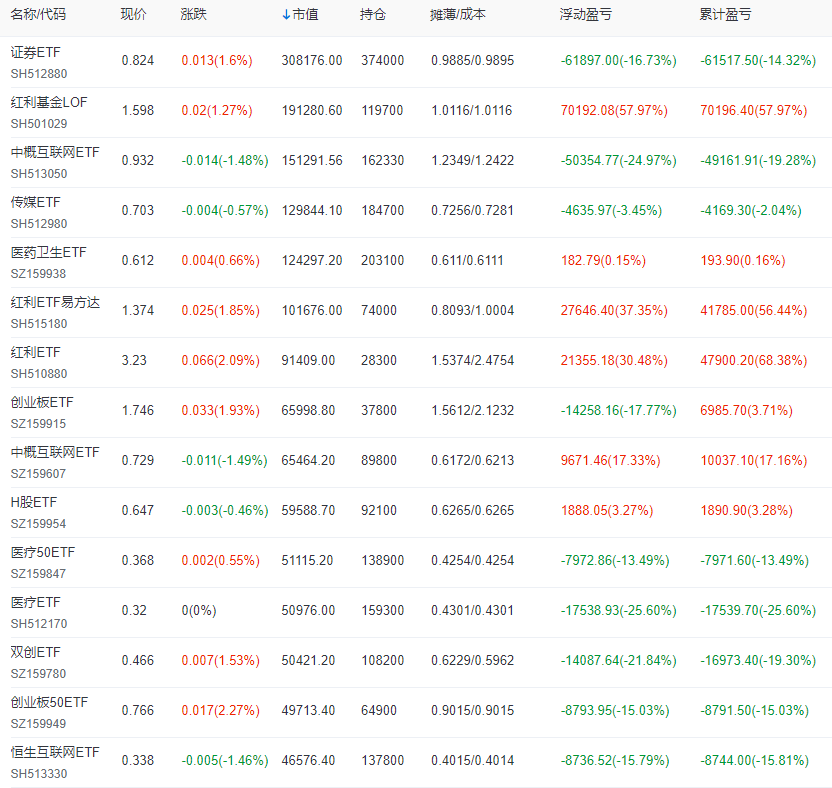Image resolution: width=832 pixels, height=788 pixels.
Task: Open the 传媒ETF fund name
Action: 36,202
